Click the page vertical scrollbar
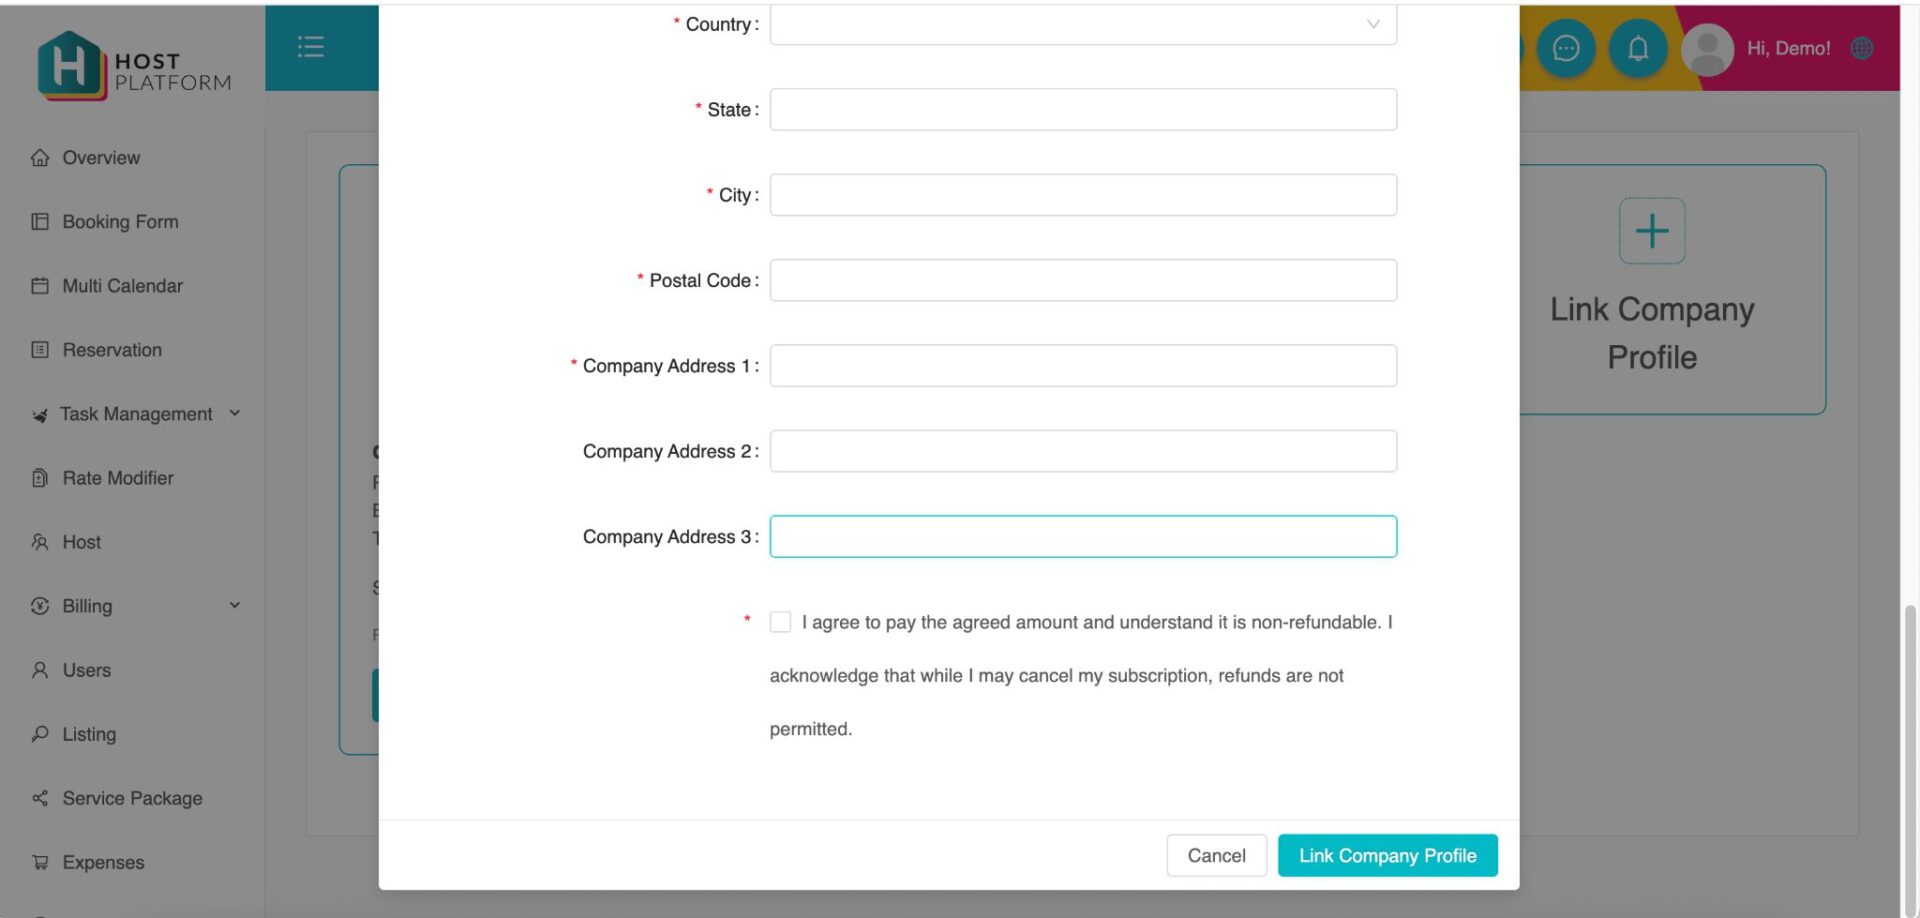Image resolution: width=1920 pixels, height=918 pixels. 1910,760
